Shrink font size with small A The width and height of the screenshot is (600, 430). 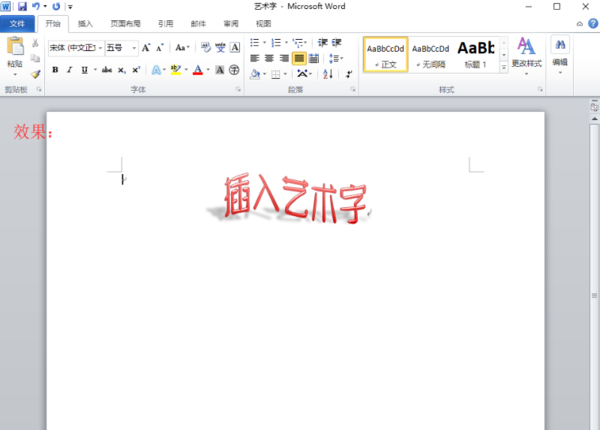pos(160,48)
